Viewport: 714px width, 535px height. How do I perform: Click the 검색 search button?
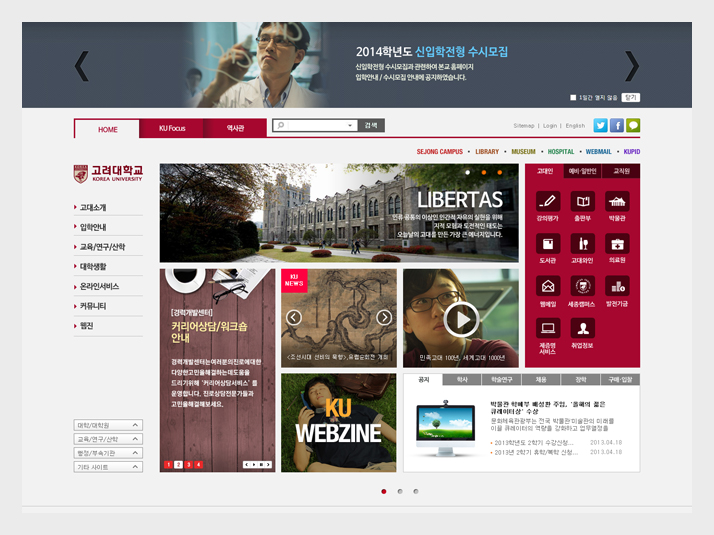point(371,125)
